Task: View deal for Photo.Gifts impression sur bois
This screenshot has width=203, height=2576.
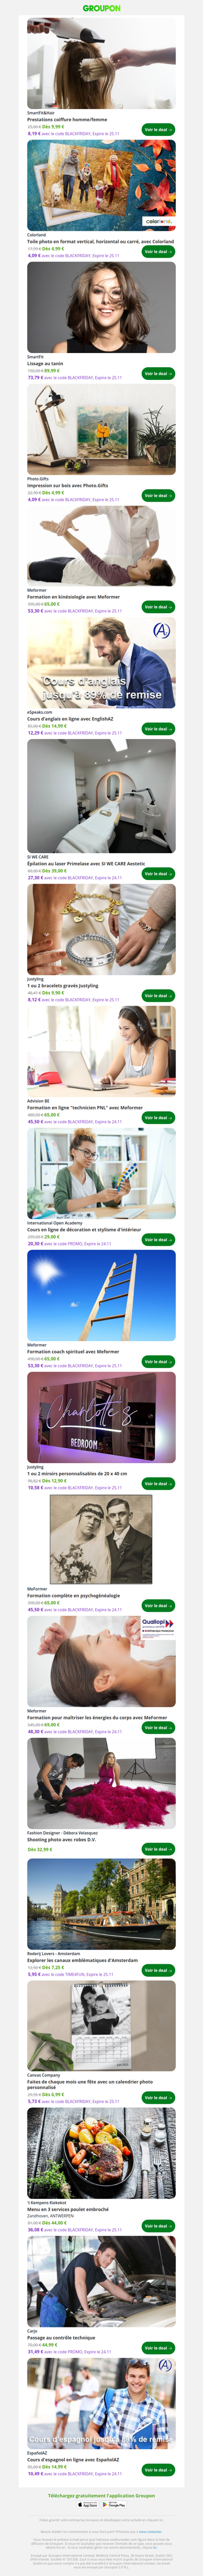Action: (x=158, y=495)
